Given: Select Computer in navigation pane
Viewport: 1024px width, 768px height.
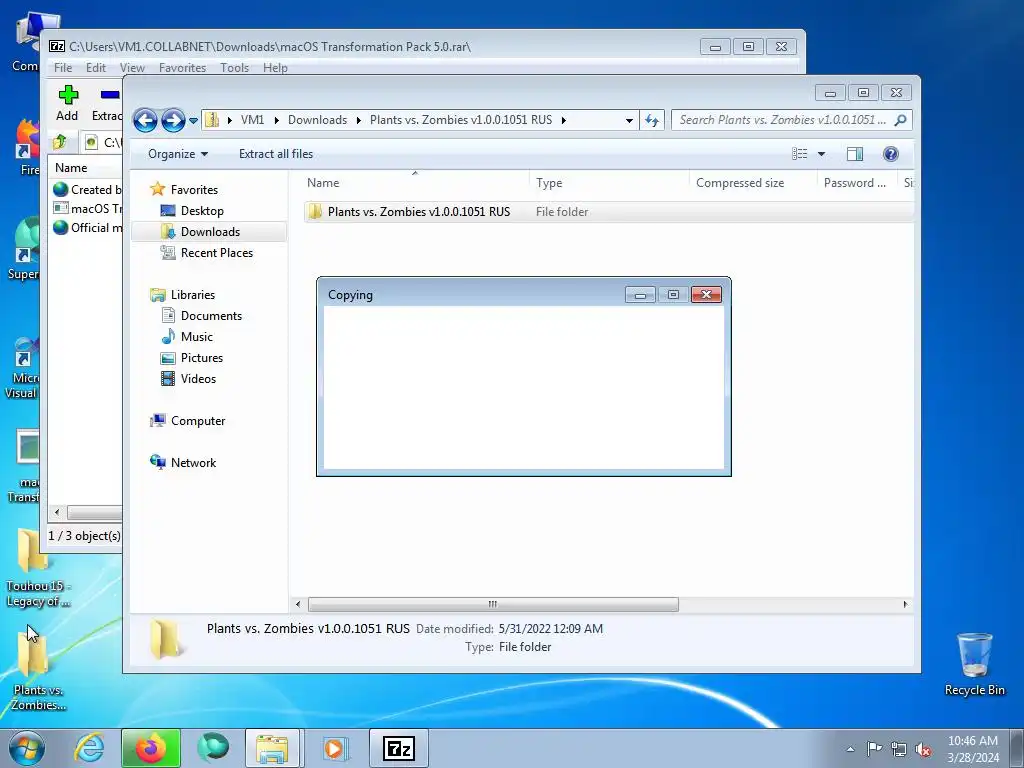Looking at the screenshot, I should tap(197, 421).
